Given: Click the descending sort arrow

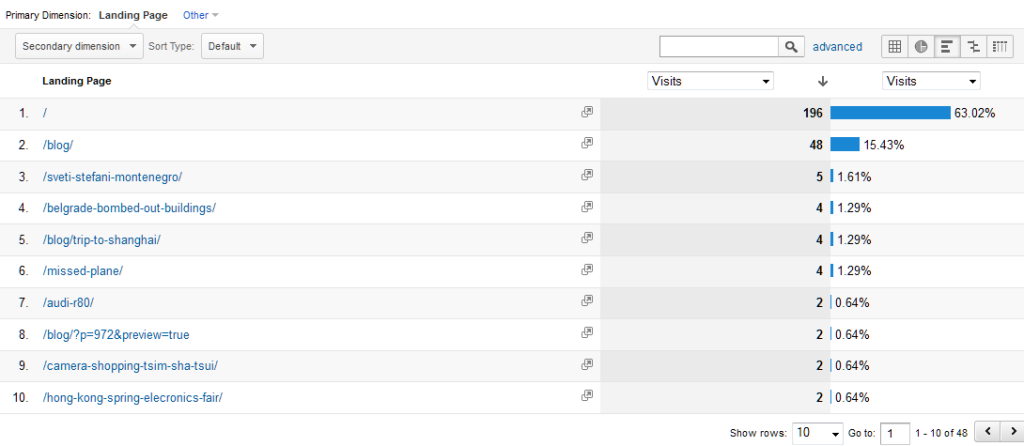Looking at the screenshot, I should coord(823,81).
